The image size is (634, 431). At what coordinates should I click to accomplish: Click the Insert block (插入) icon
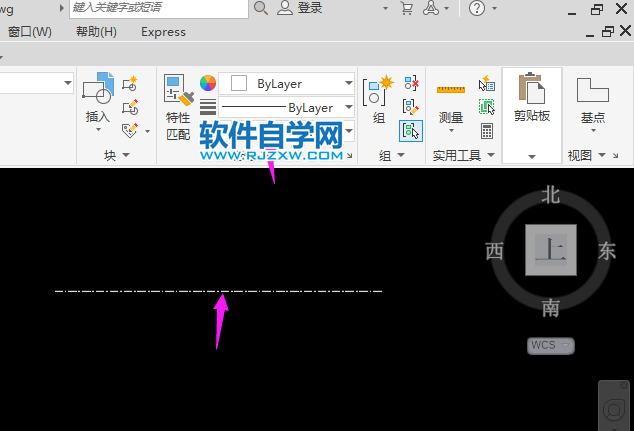97,92
